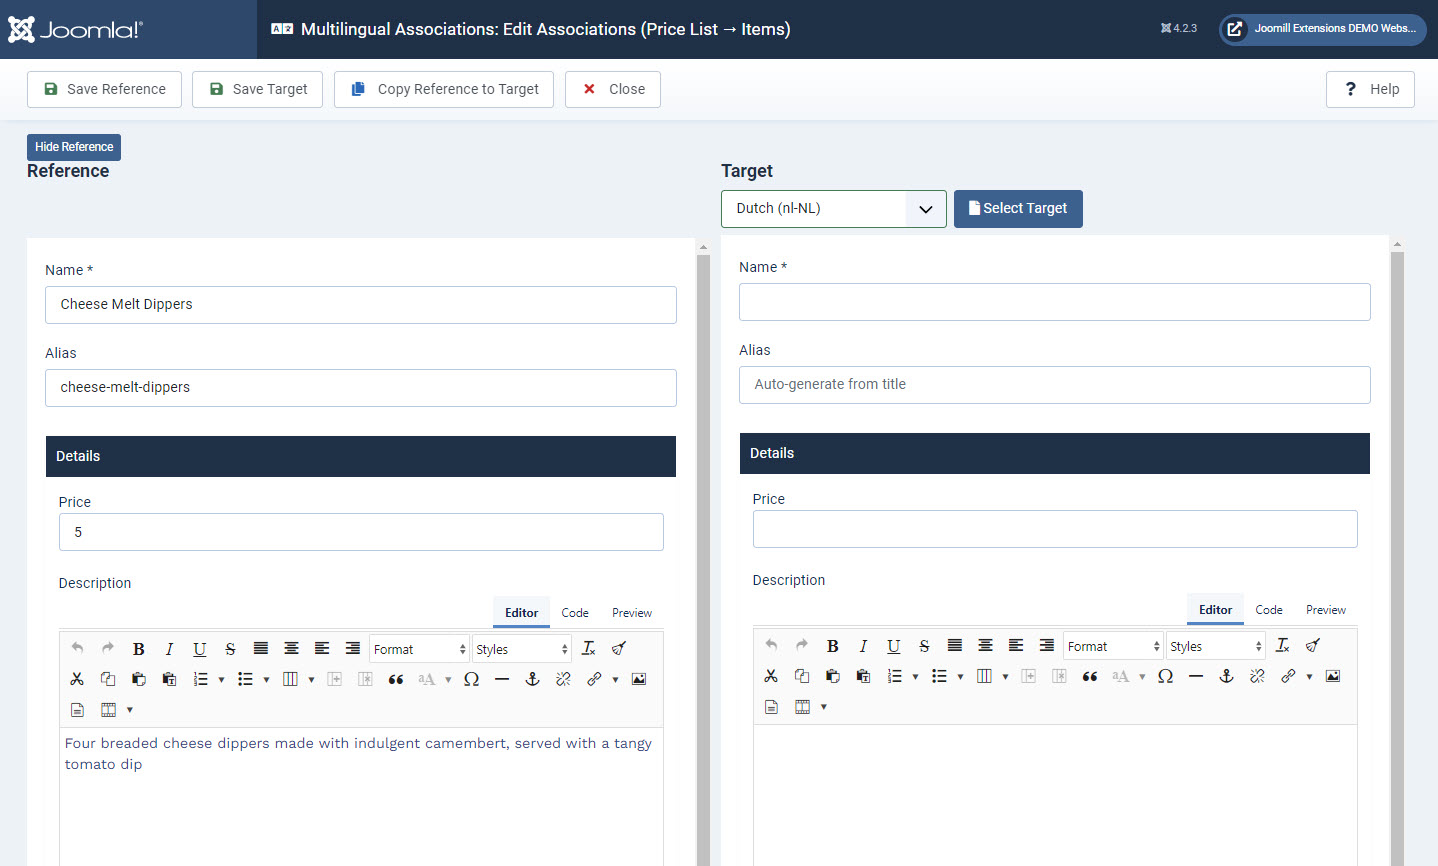Click insert image icon in Reference editor
Image resolution: width=1438 pixels, height=866 pixels.
tap(639, 679)
